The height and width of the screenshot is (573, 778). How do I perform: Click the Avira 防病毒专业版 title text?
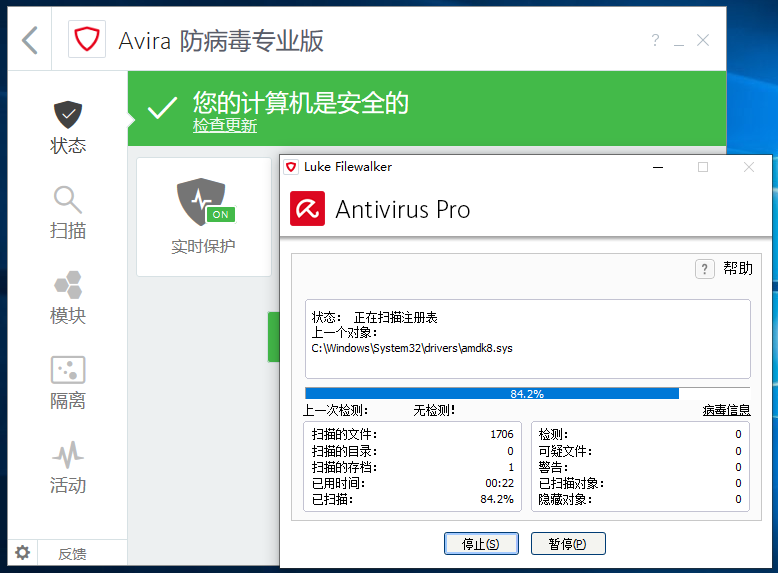(x=221, y=41)
